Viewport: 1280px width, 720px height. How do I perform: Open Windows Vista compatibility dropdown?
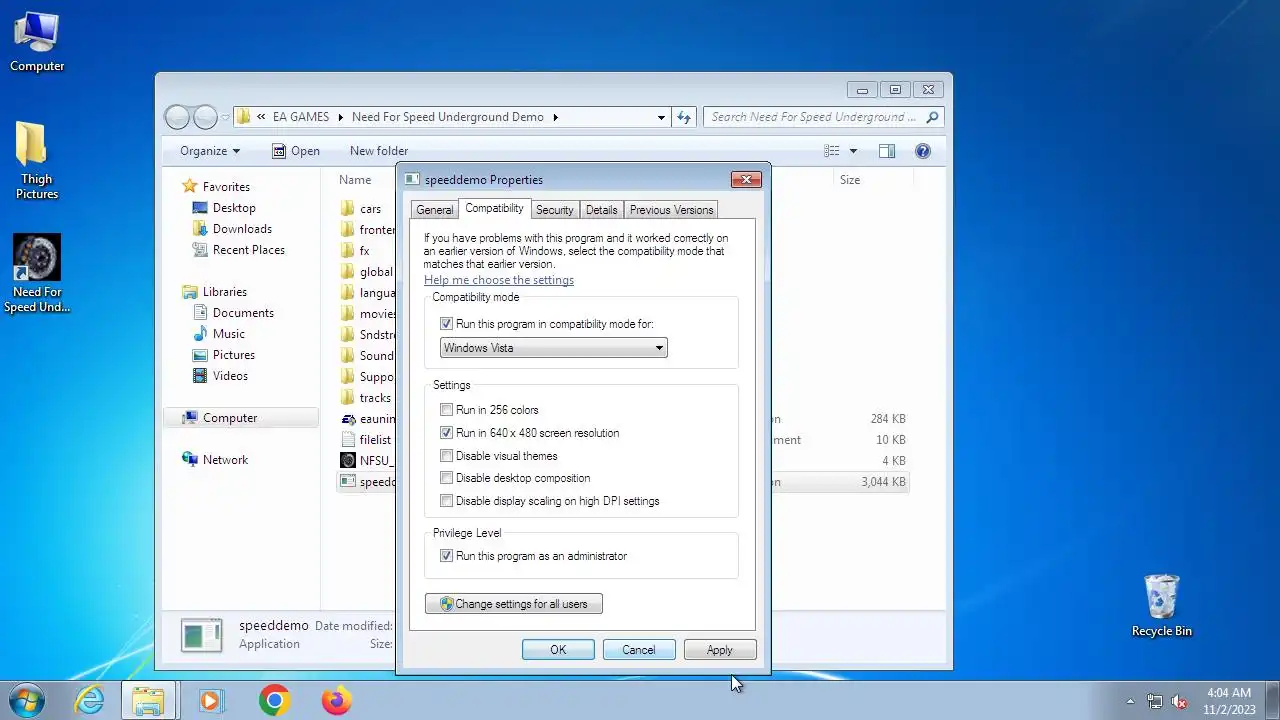click(553, 348)
